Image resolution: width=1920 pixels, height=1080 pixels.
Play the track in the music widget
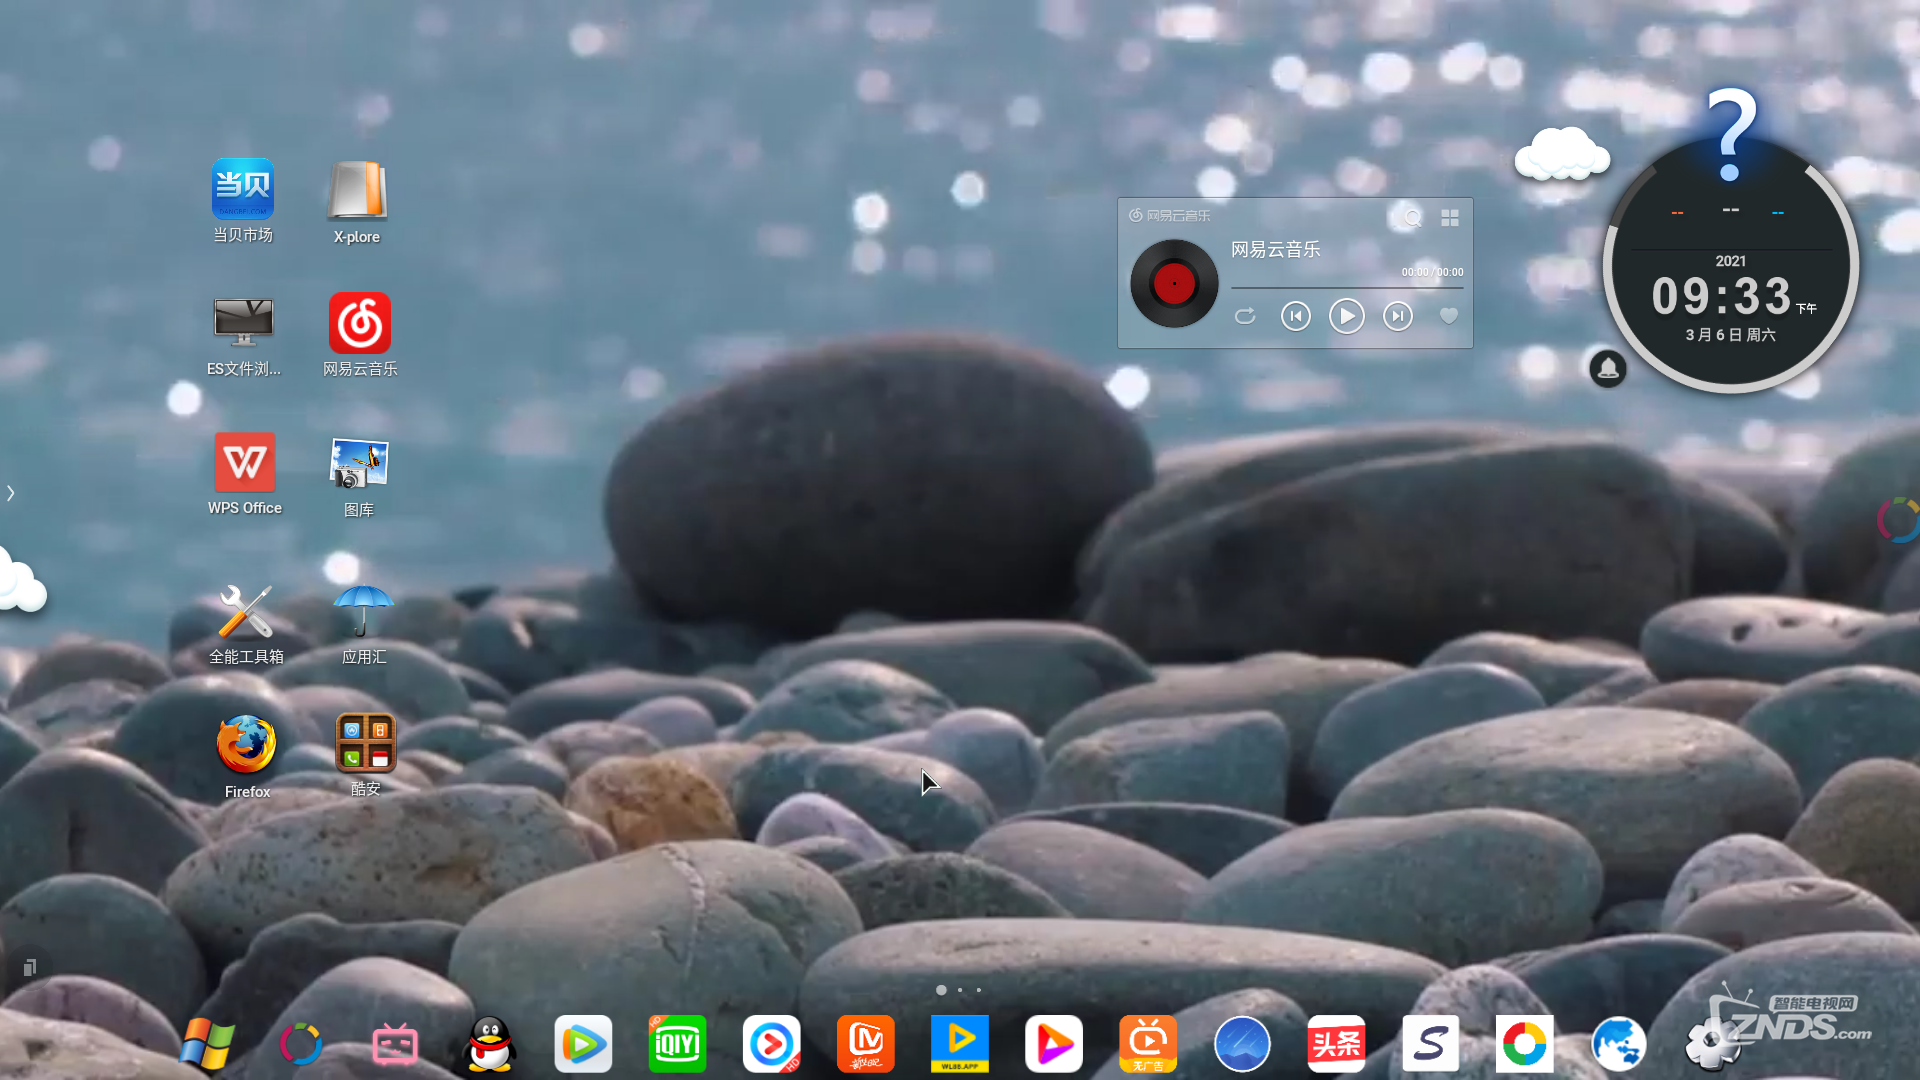coord(1347,316)
